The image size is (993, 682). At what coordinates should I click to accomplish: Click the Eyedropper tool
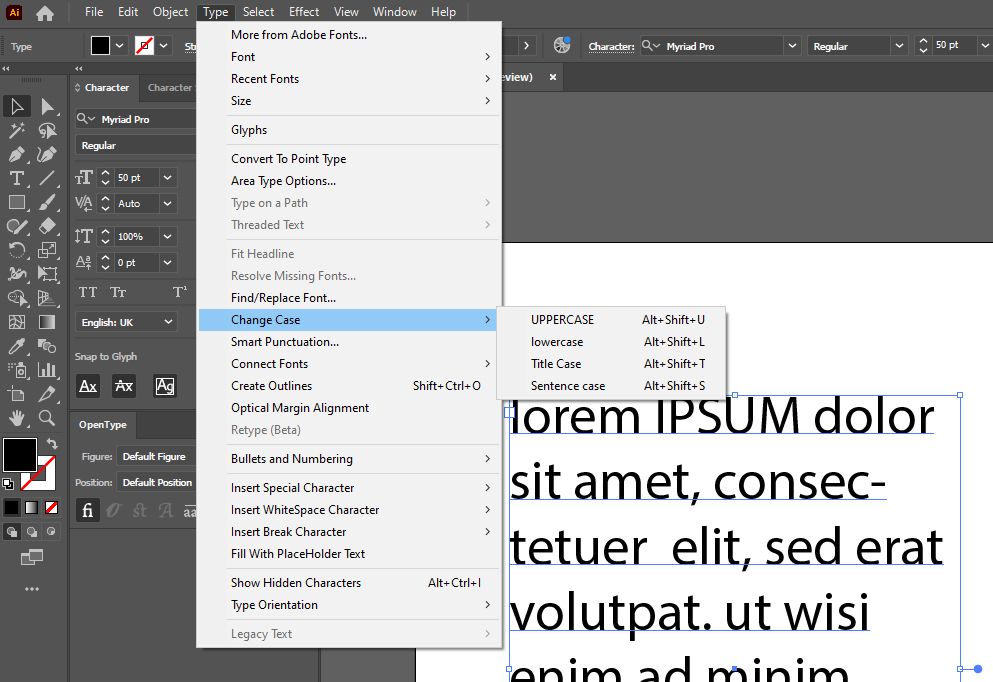click(x=17, y=346)
